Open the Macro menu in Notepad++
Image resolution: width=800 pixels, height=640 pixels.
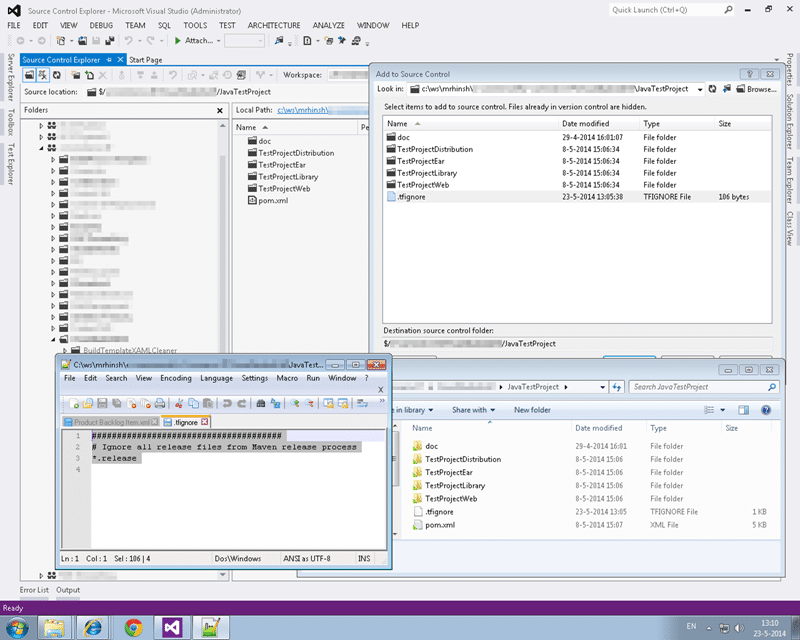287,378
